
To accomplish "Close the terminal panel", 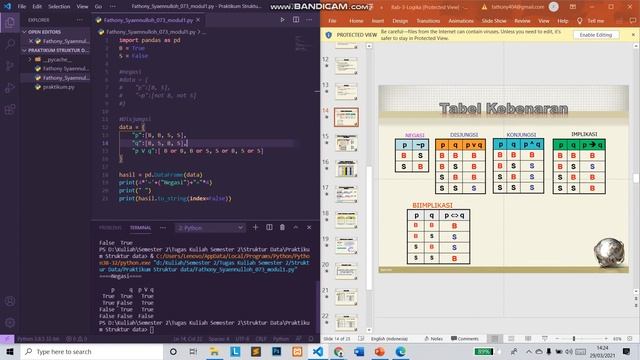I will coord(309,227).
